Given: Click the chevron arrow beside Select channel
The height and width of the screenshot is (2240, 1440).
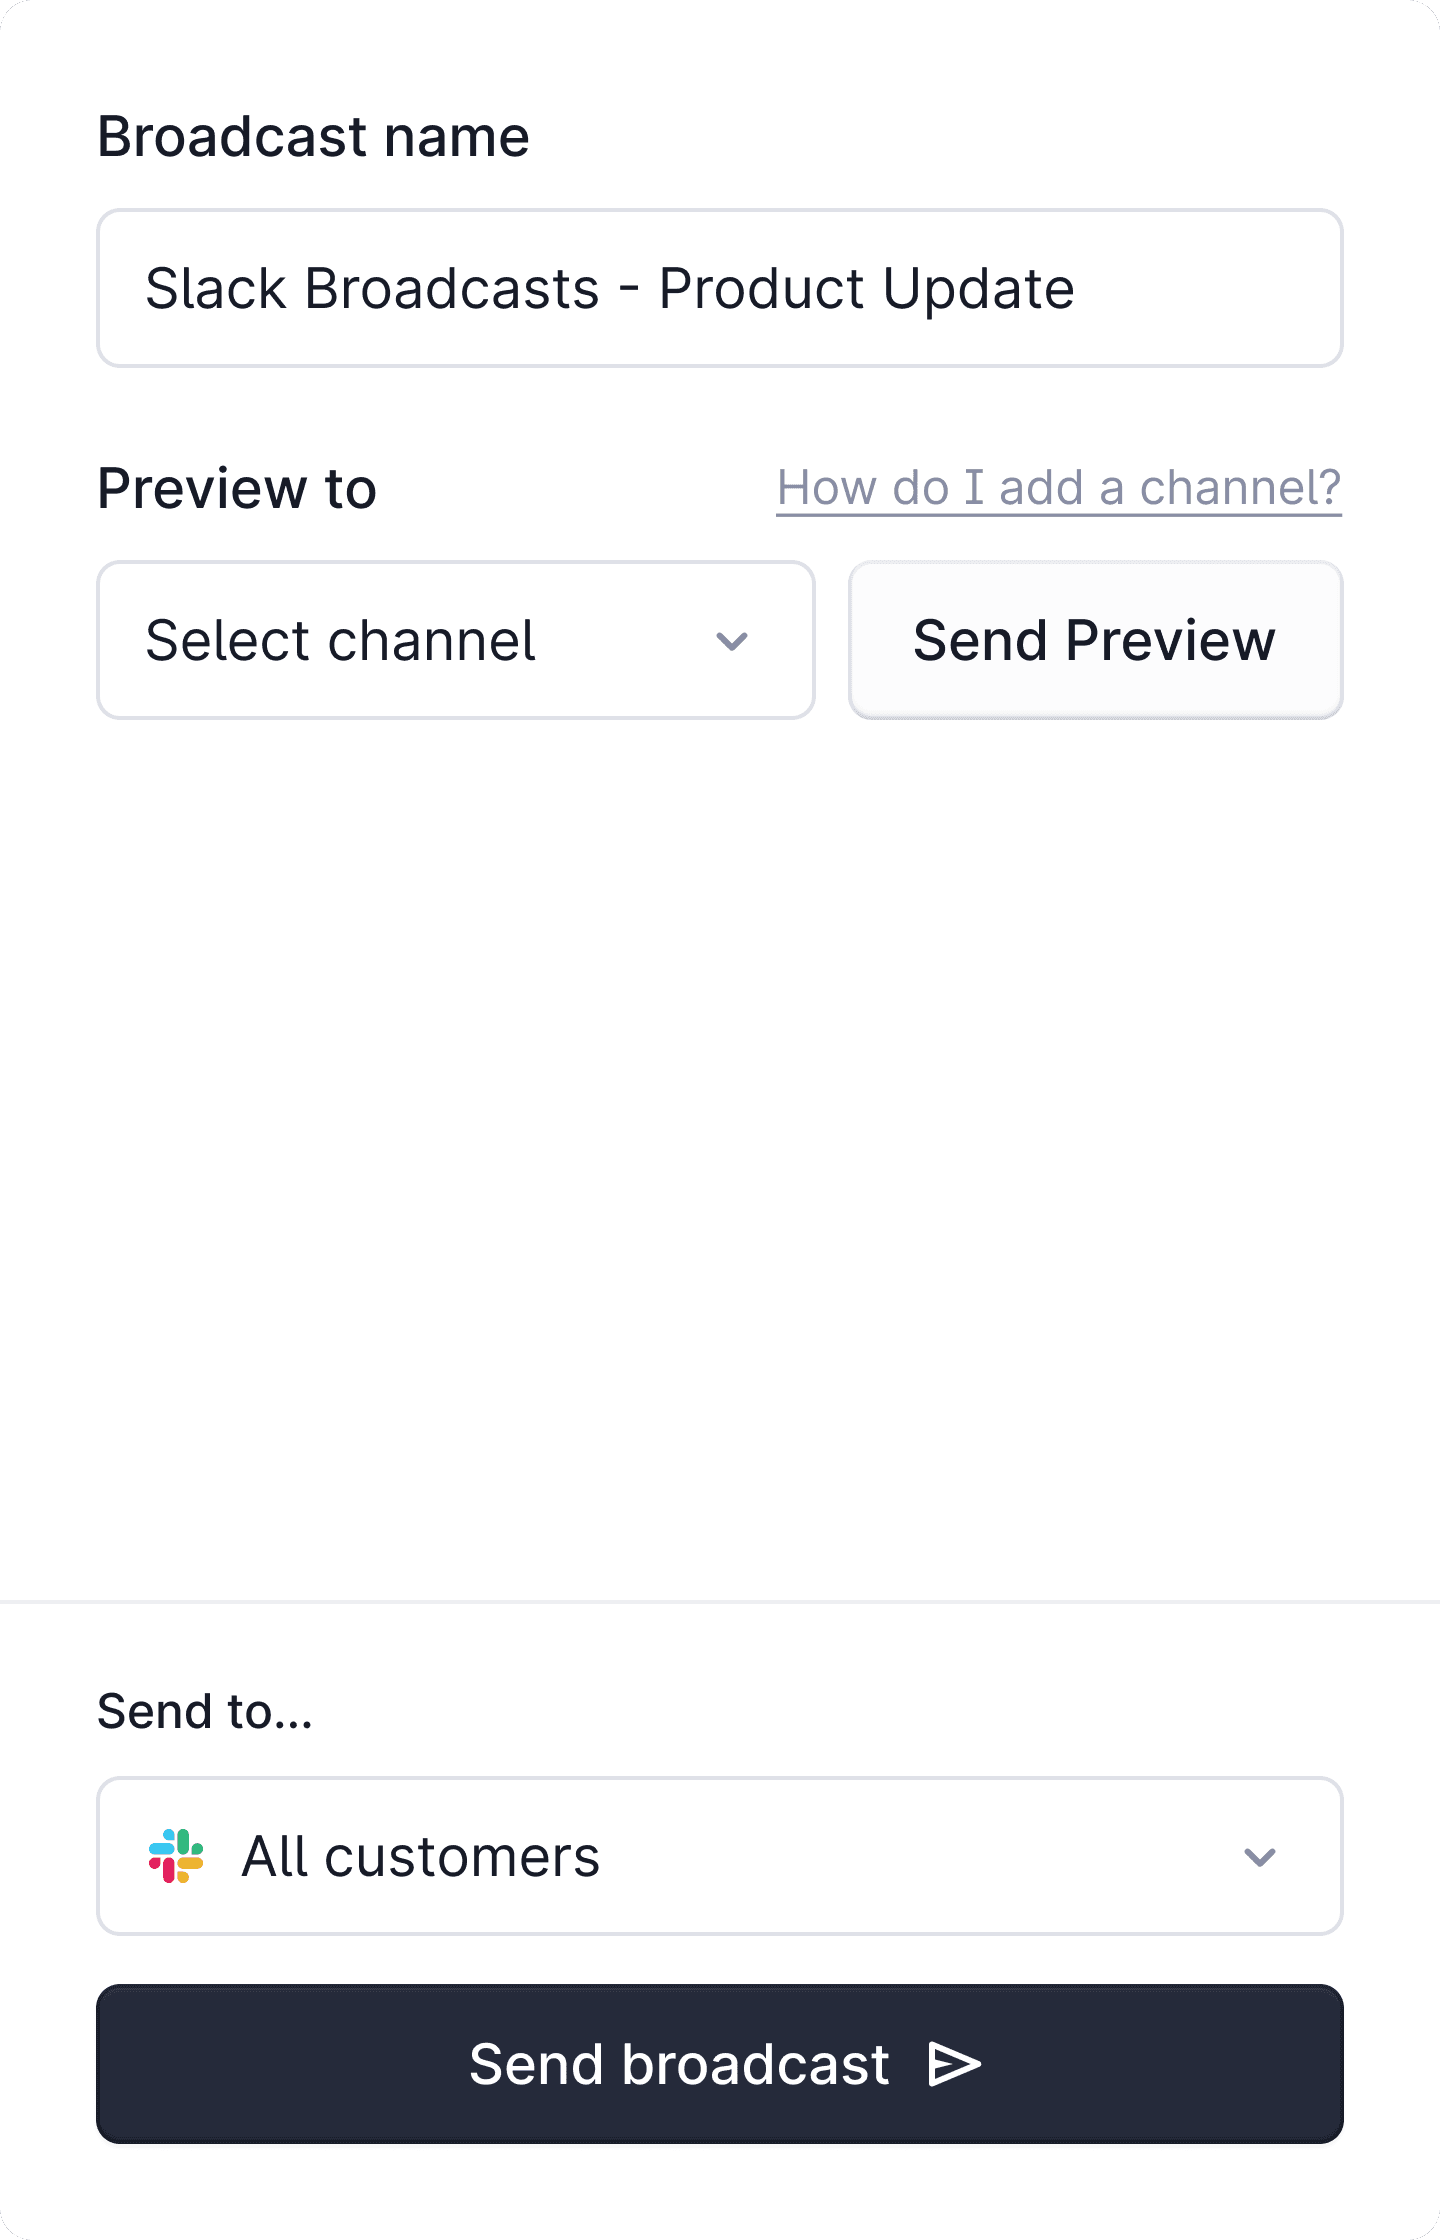Looking at the screenshot, I should tap(732, 641).
